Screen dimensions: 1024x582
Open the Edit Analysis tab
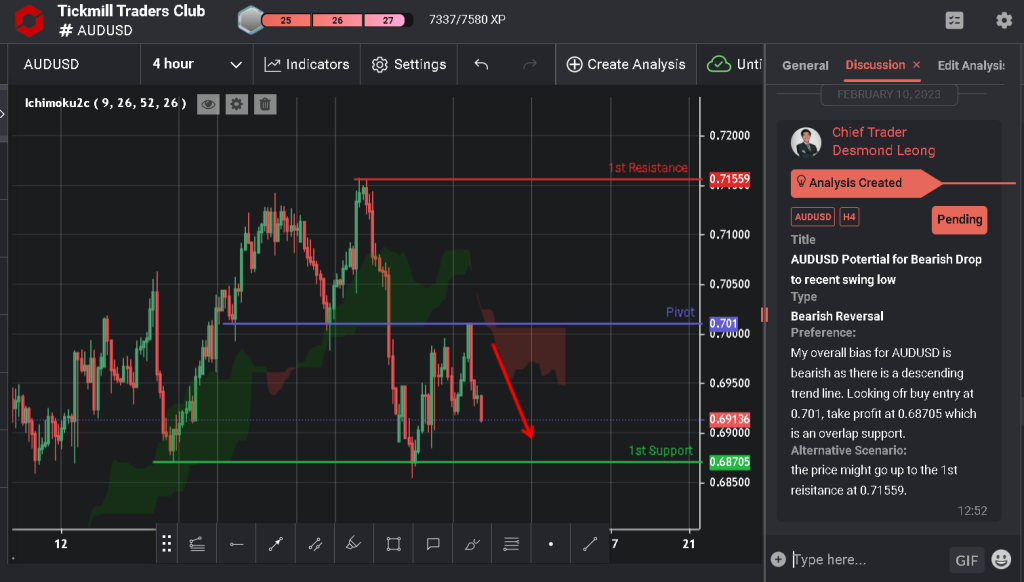(x=971, y=65)
